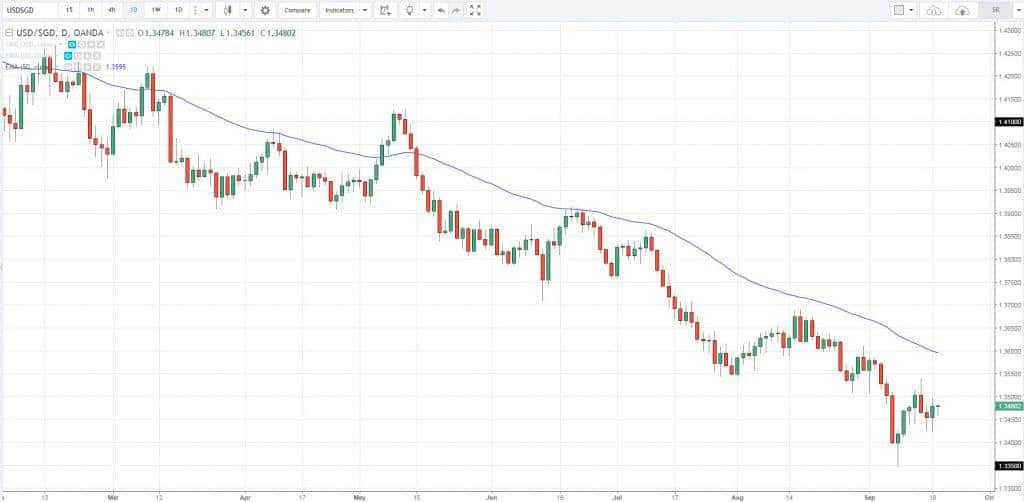Click the undo arrow in toolbar
This screenshot has width=1024, height=502.
(441, 10)
